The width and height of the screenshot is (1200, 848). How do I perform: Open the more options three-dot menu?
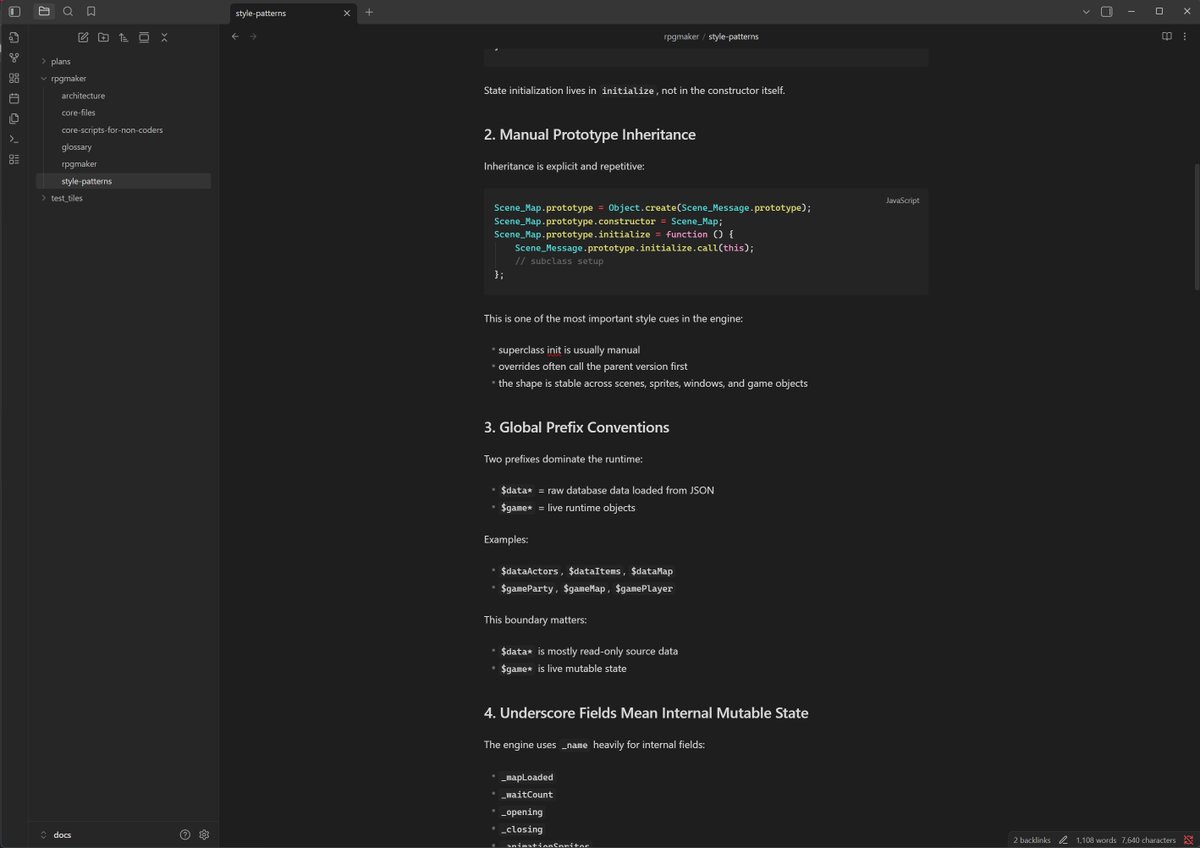pos(1186,36)
